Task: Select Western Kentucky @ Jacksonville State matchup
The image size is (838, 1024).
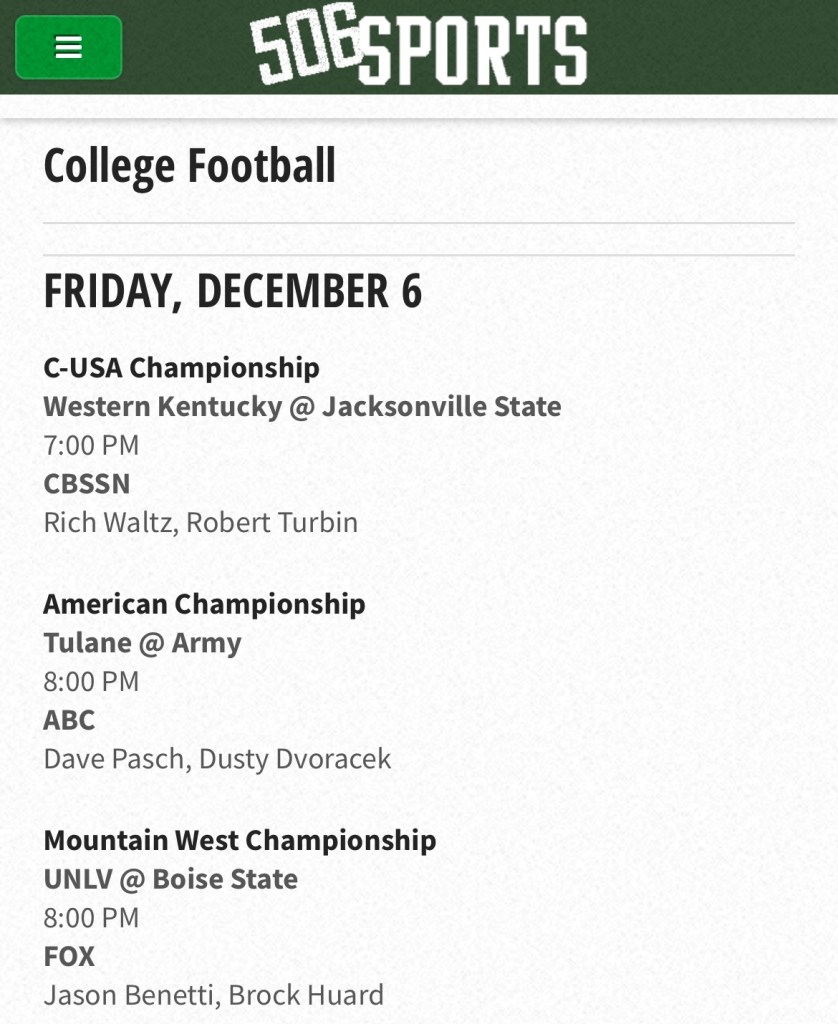Action: pos(302,406)
